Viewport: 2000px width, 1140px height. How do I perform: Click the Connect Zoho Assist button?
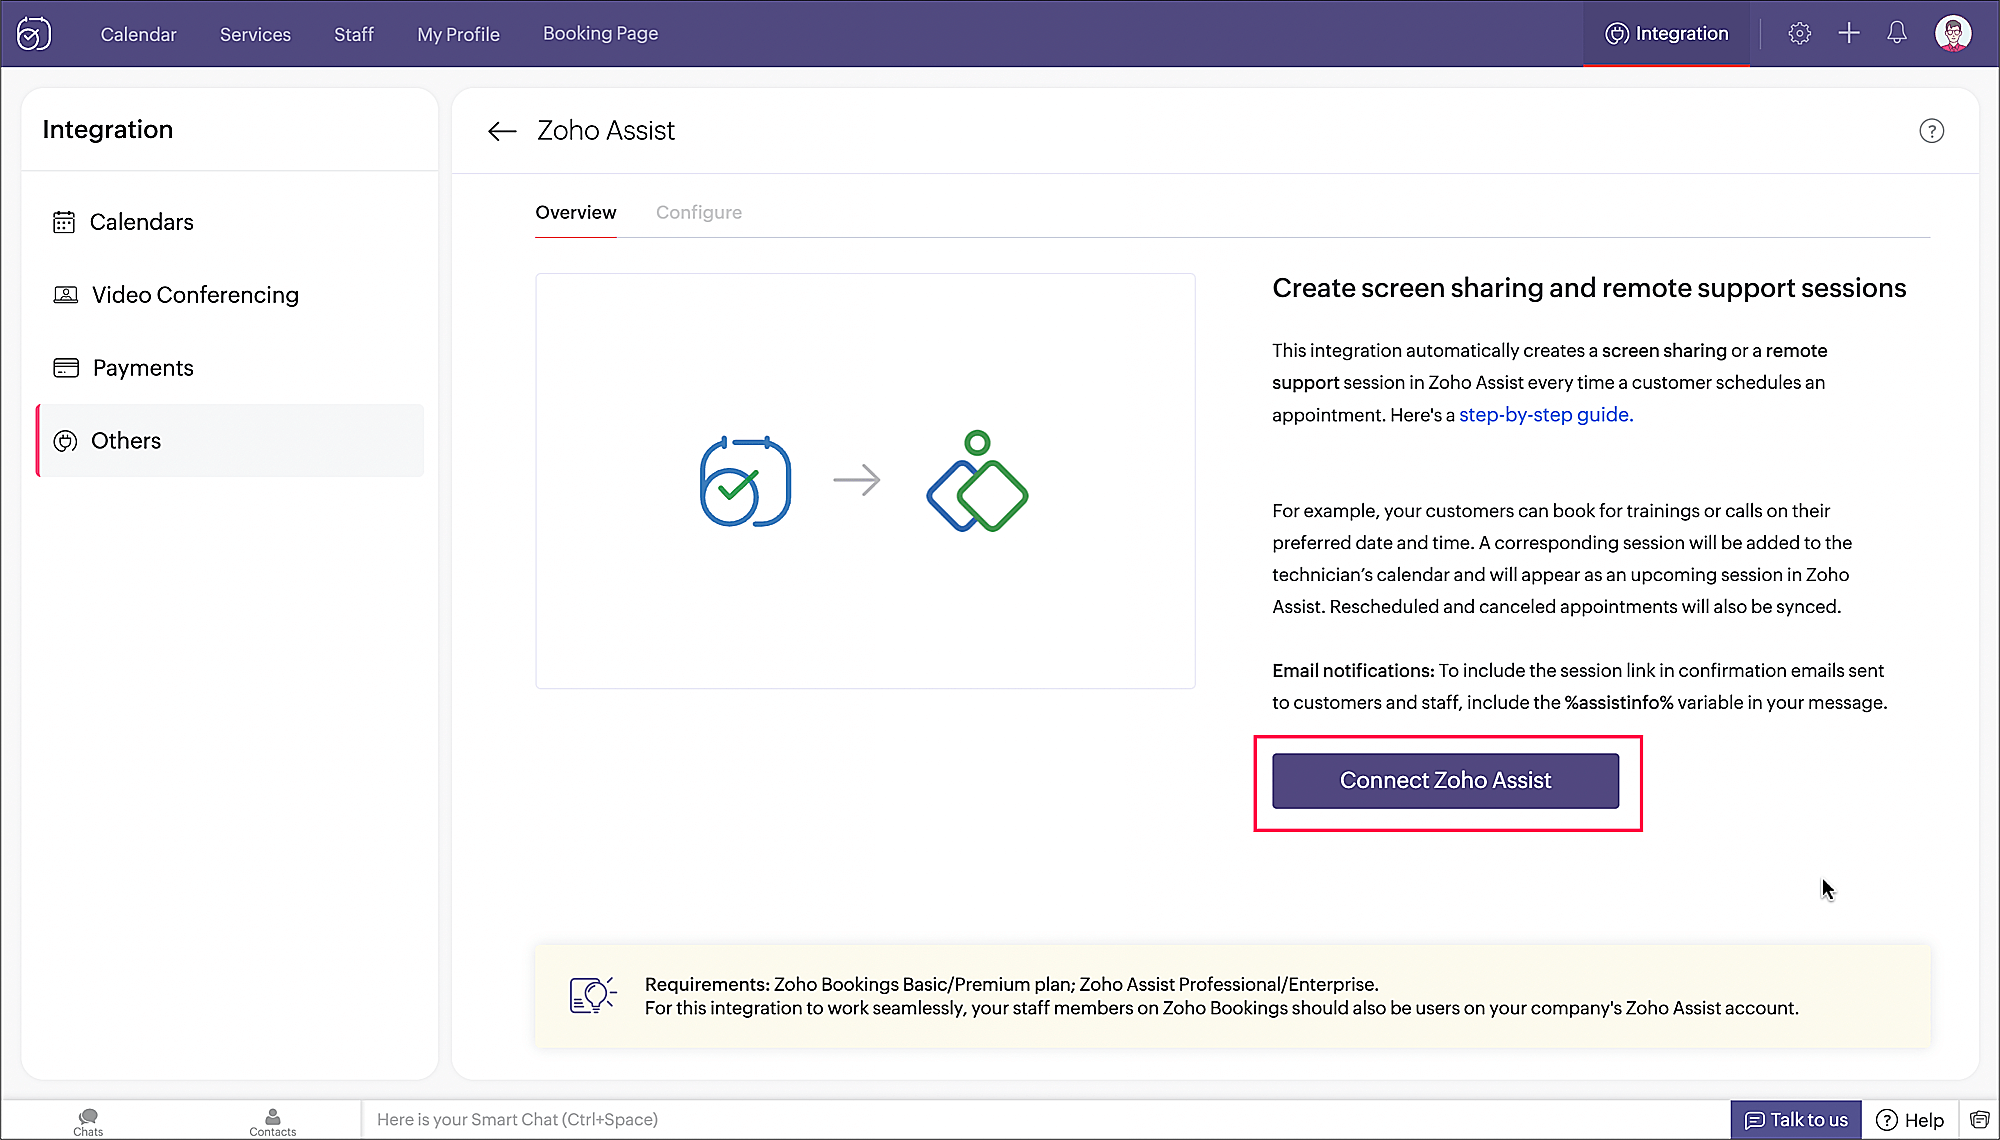click(1445, 781)
